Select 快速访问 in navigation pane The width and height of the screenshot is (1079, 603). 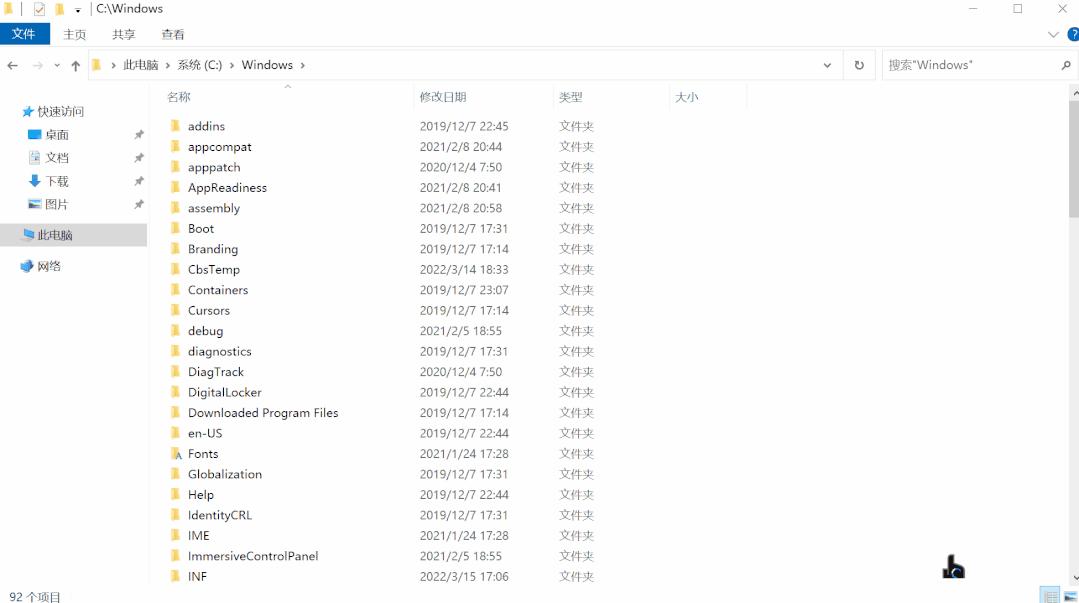(x=61, y=112)
